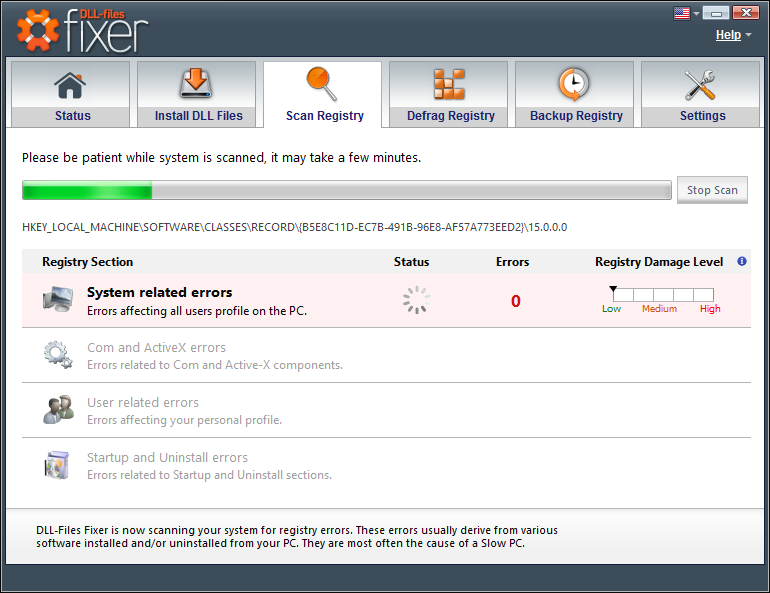Viewport: 770px width, 593px height.
Task: Click the Status column header
Action: click(412, 262)
